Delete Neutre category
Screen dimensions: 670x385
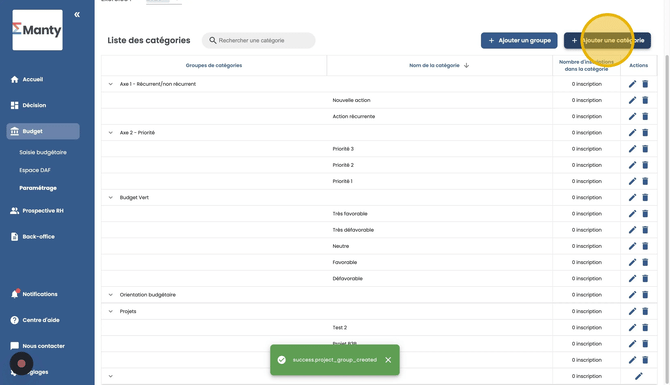click(x=645, y=247)
